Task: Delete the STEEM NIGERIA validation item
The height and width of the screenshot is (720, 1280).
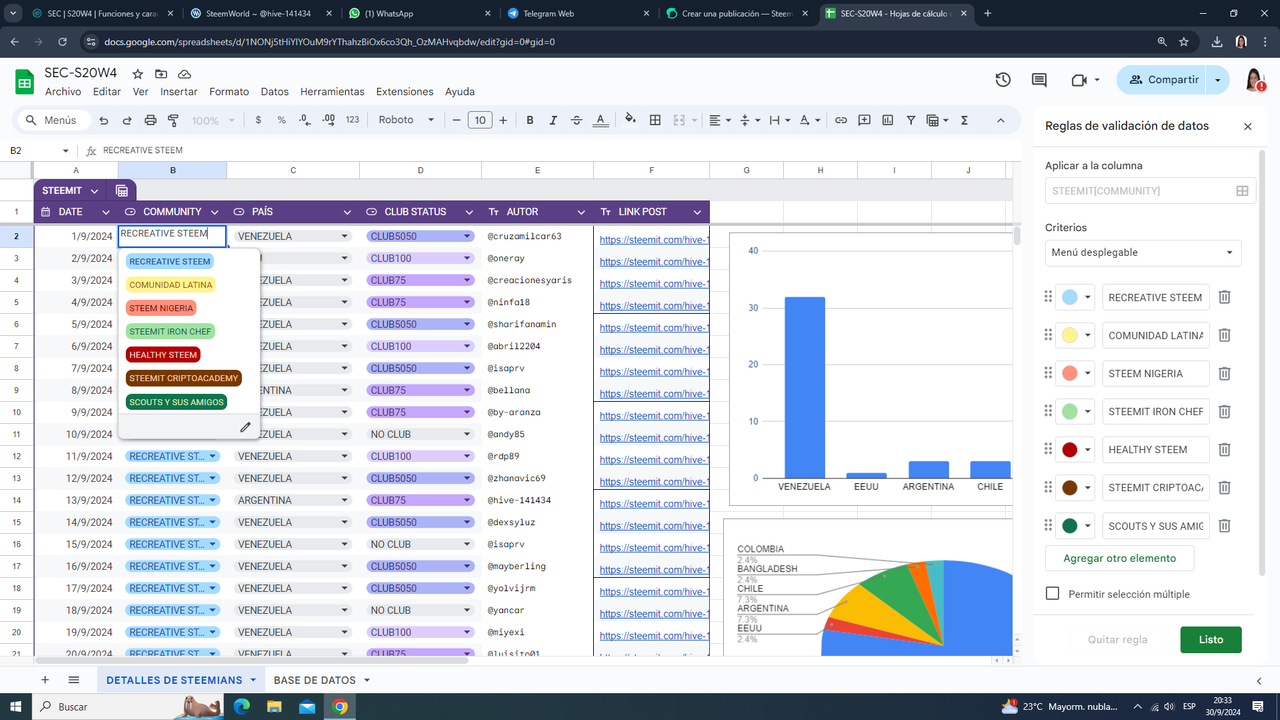Action: point(1224,373)
